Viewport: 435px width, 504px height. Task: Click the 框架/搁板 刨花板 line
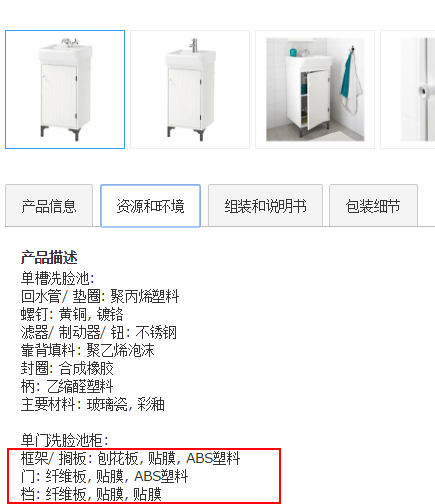(x=130, y=459)
